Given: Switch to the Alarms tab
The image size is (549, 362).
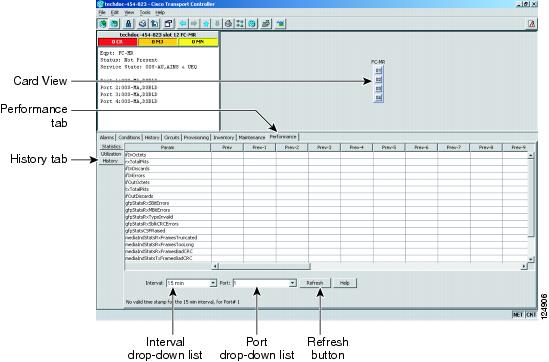Looking at the screenshot, I should pyautogui.click(x=107, y=138).
